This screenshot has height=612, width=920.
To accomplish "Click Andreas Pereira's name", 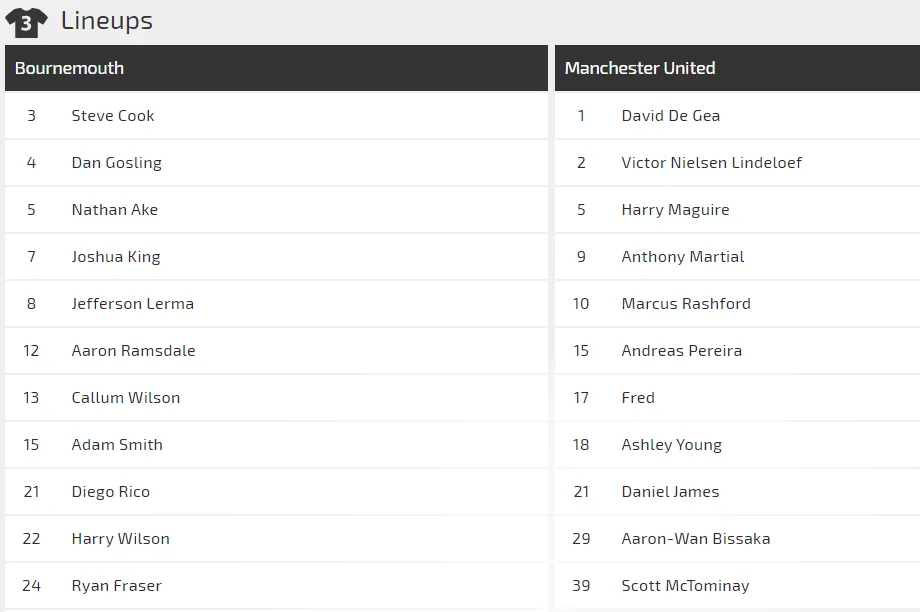I will coord(681,351).
